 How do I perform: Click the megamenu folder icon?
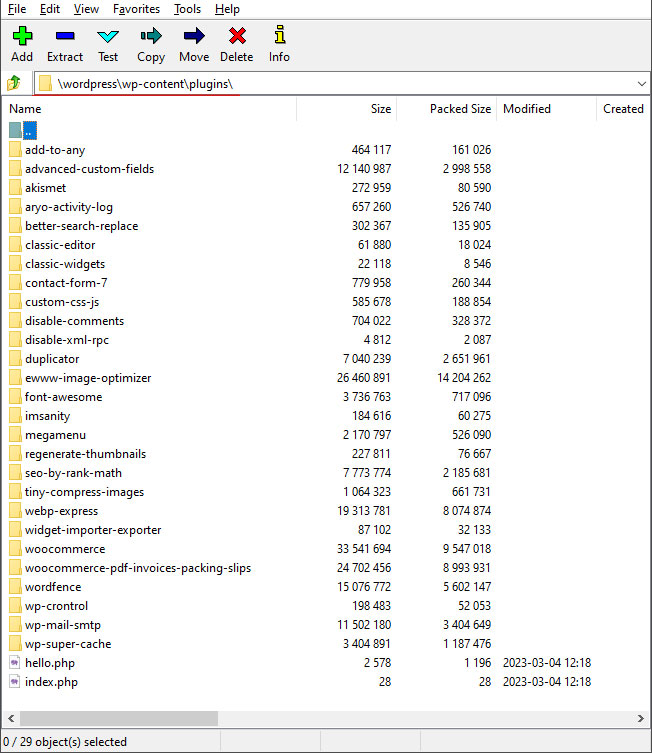pyautogui.click(x=15, y=435)
